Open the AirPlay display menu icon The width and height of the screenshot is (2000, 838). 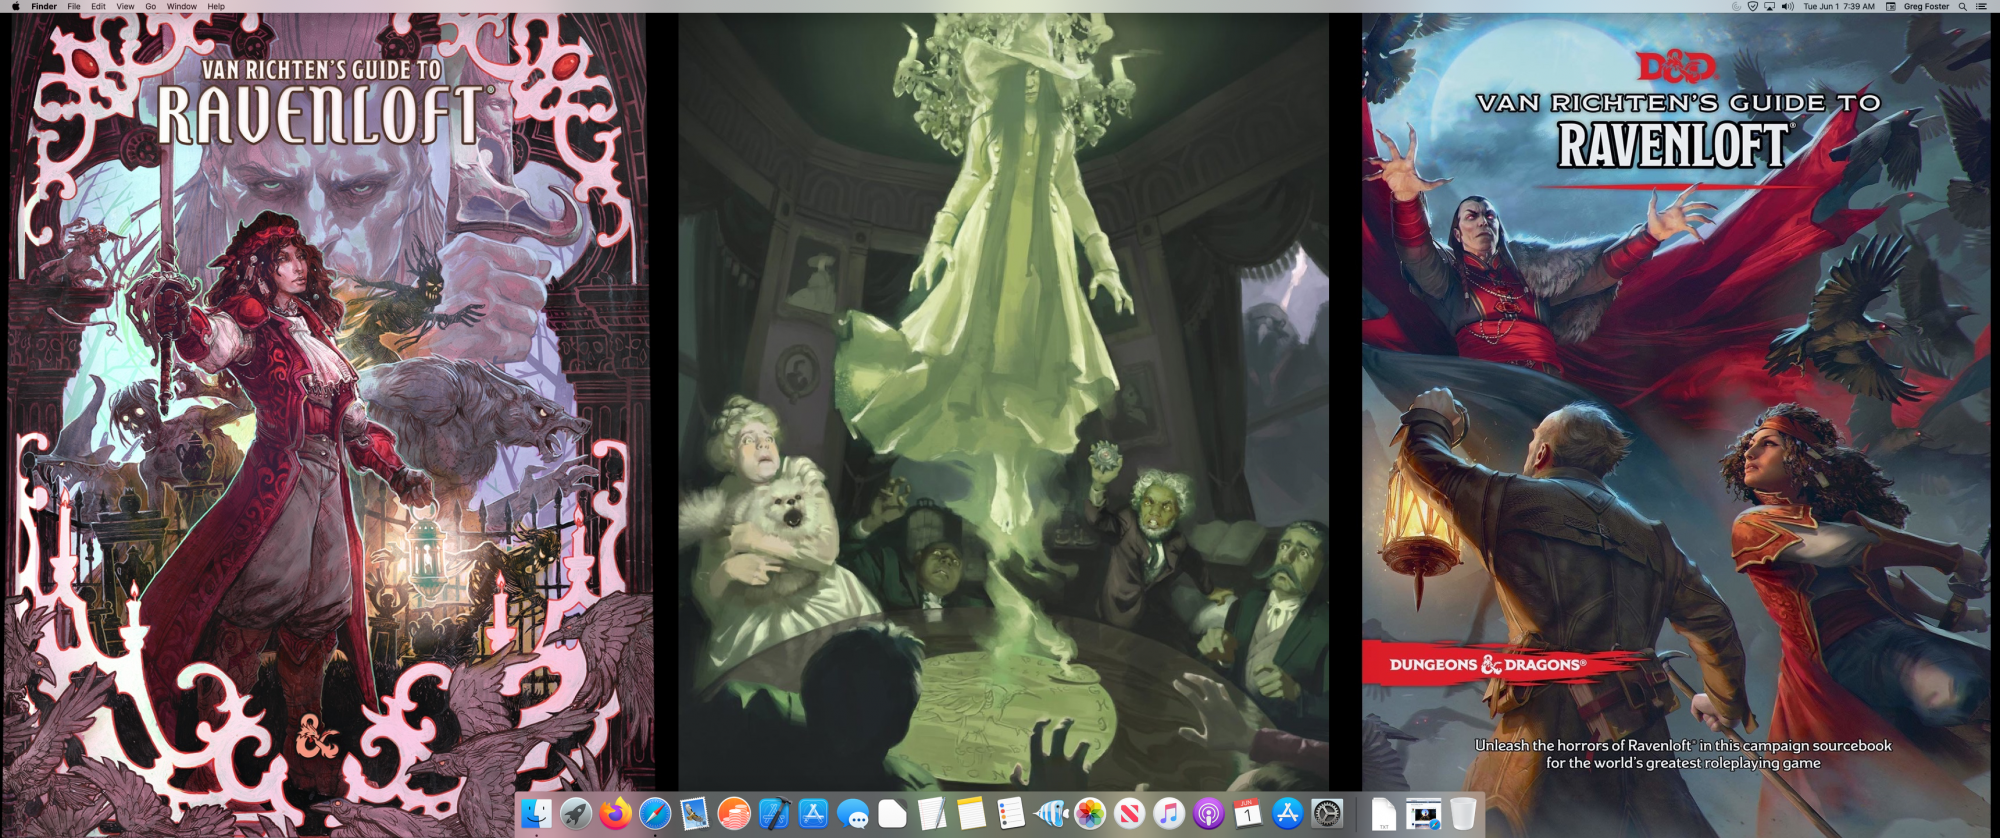click(1769, 6)
